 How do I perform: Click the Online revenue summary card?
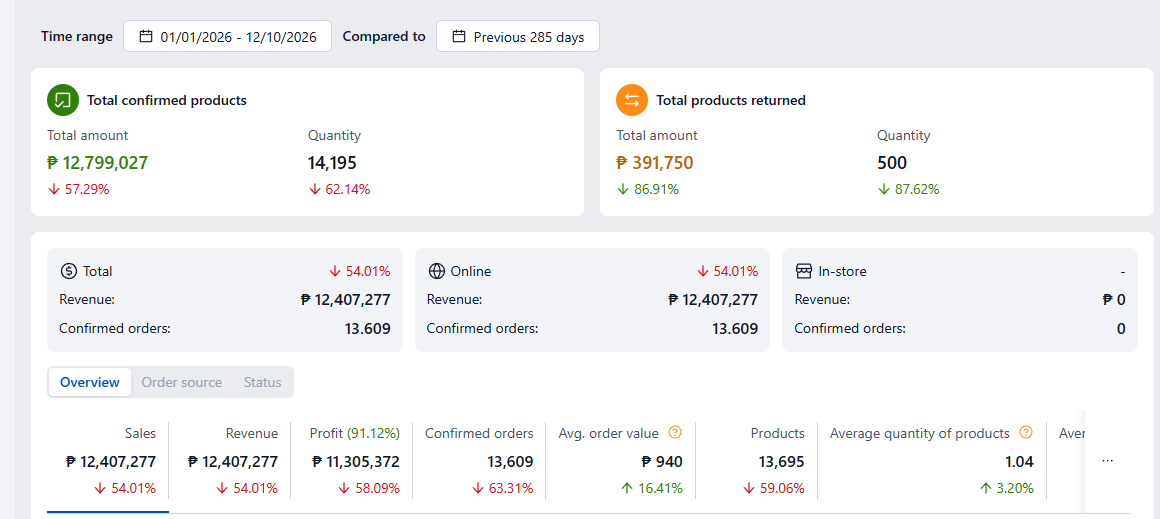[593, 299]
